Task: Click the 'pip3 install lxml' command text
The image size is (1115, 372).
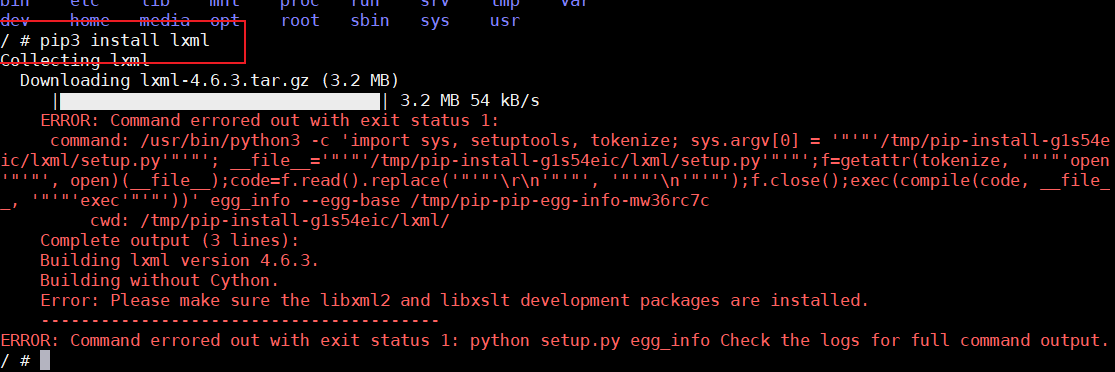Action: tap(124, 41)
